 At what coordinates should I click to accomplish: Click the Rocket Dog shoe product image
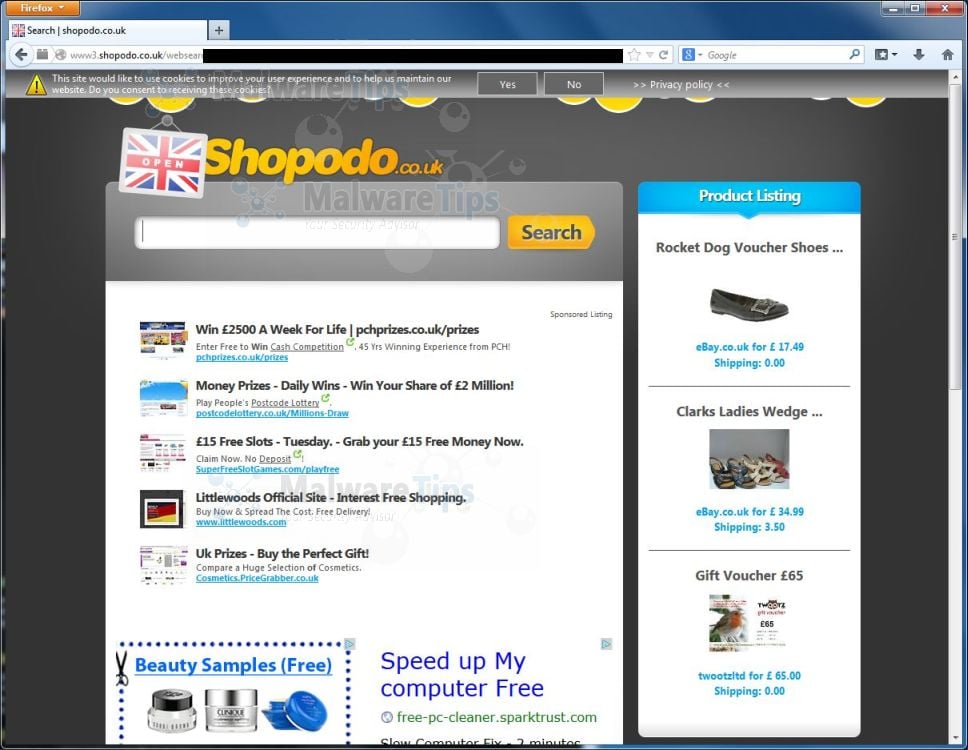[749, 304]
